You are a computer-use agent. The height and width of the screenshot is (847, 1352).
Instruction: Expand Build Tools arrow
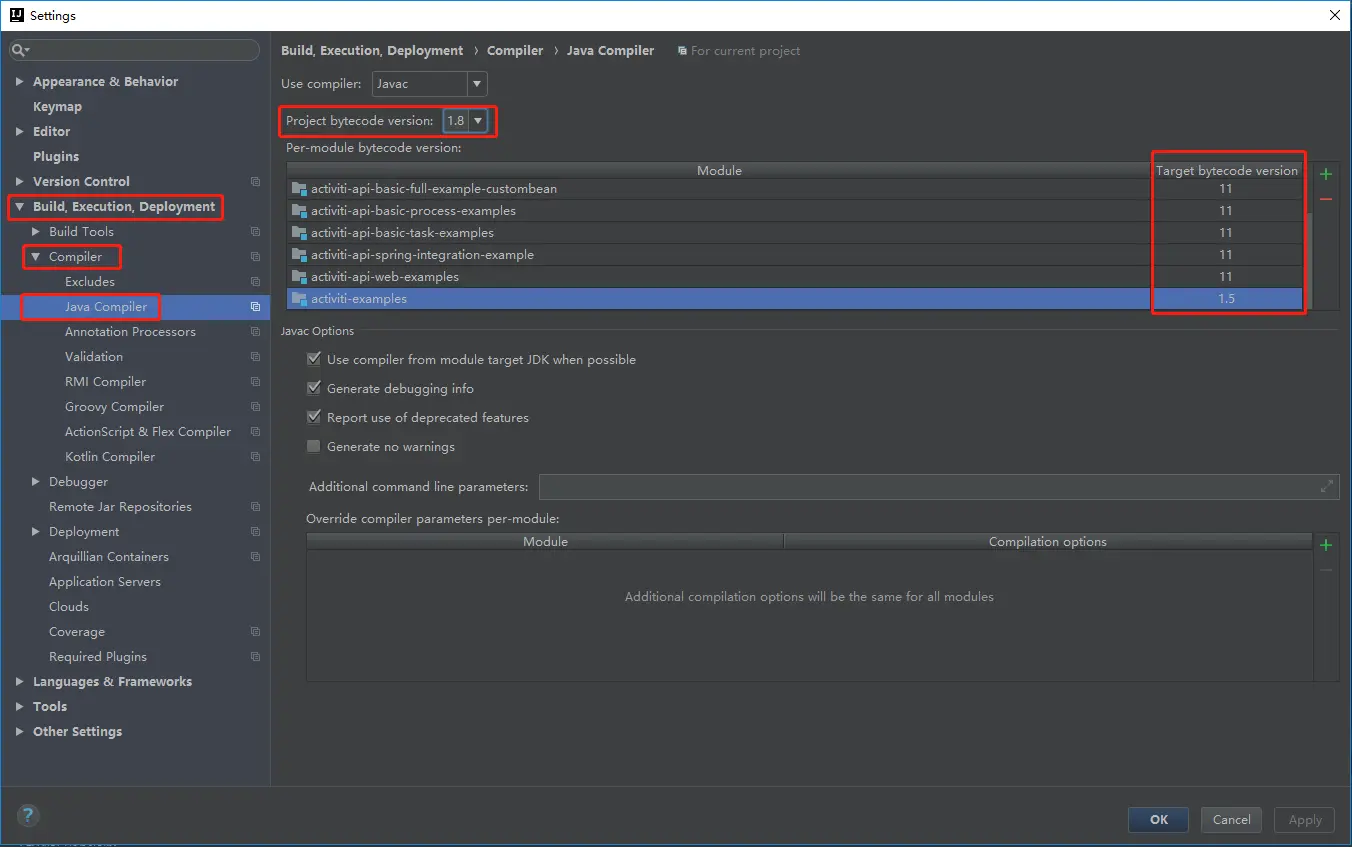click(36, 232)
